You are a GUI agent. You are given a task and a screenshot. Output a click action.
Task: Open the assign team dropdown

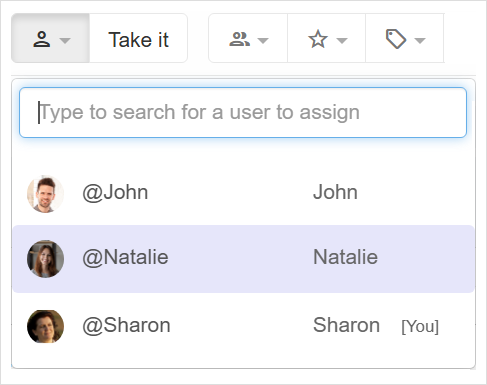point(248,38)
